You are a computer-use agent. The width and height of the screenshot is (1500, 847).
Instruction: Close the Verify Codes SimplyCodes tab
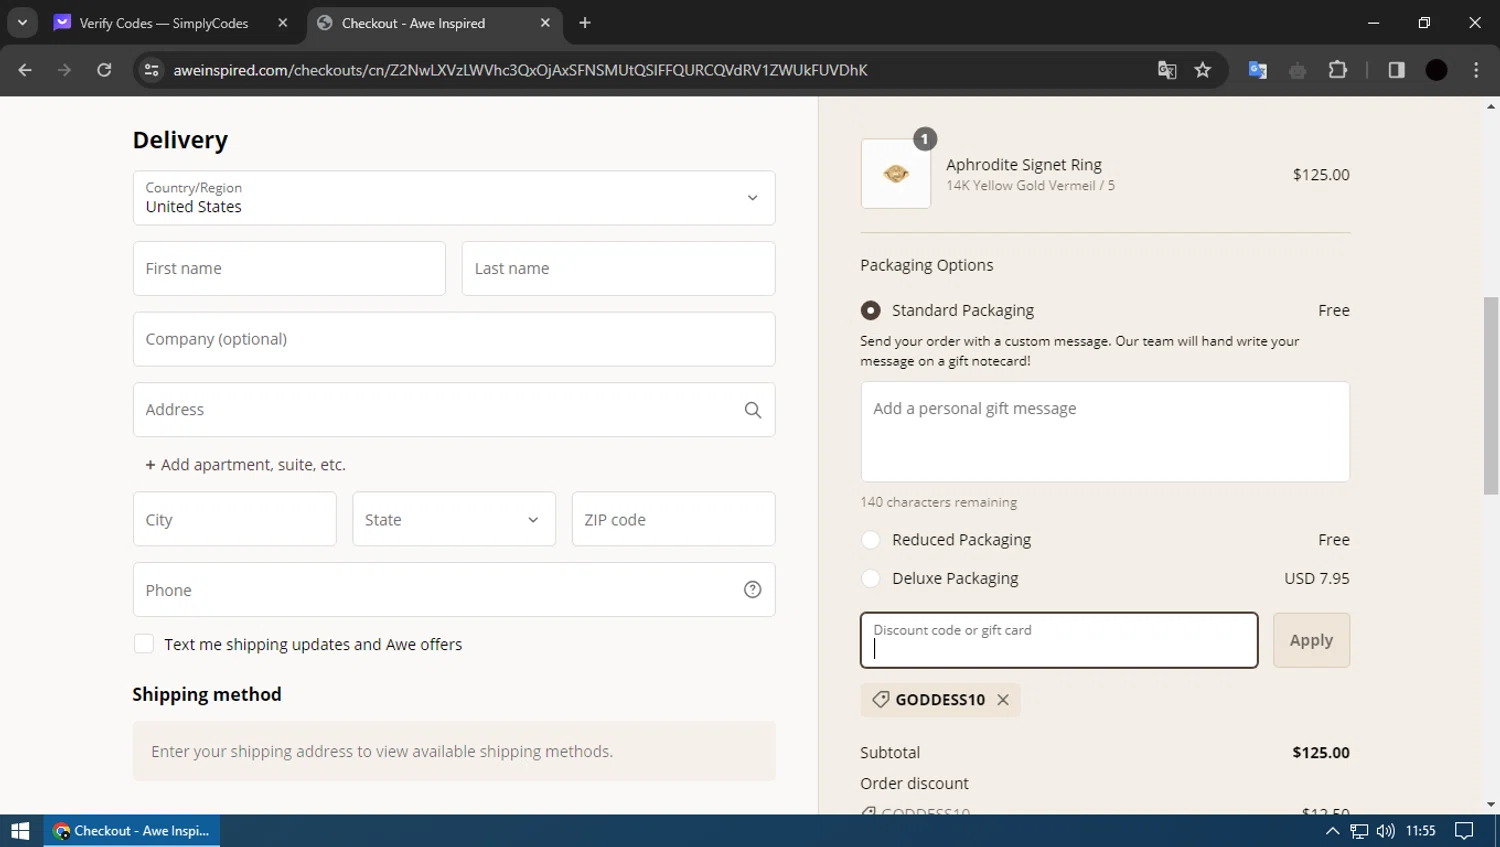(x=283, y=23)
